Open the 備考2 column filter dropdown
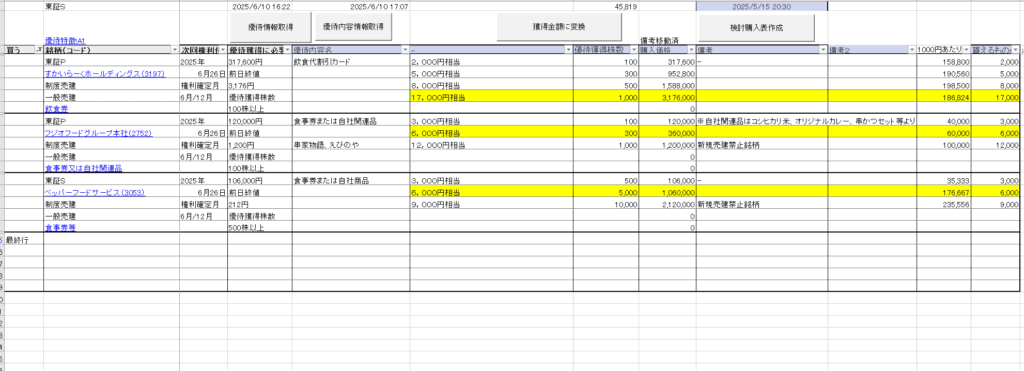This screenshot has height=371, width=1024. tap(912, 50)
